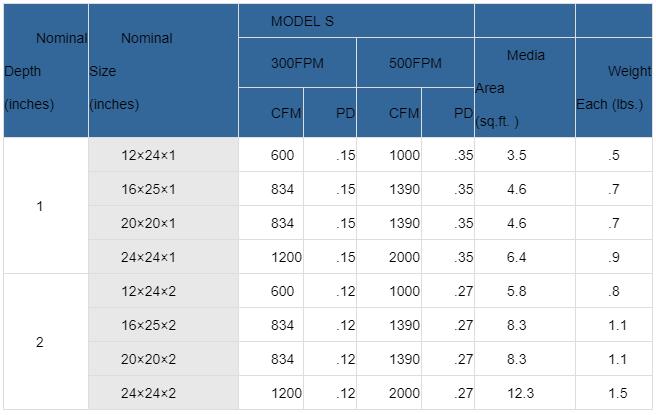Click the MODEL S header cell

pyautogui.click(x=356, y=21)
